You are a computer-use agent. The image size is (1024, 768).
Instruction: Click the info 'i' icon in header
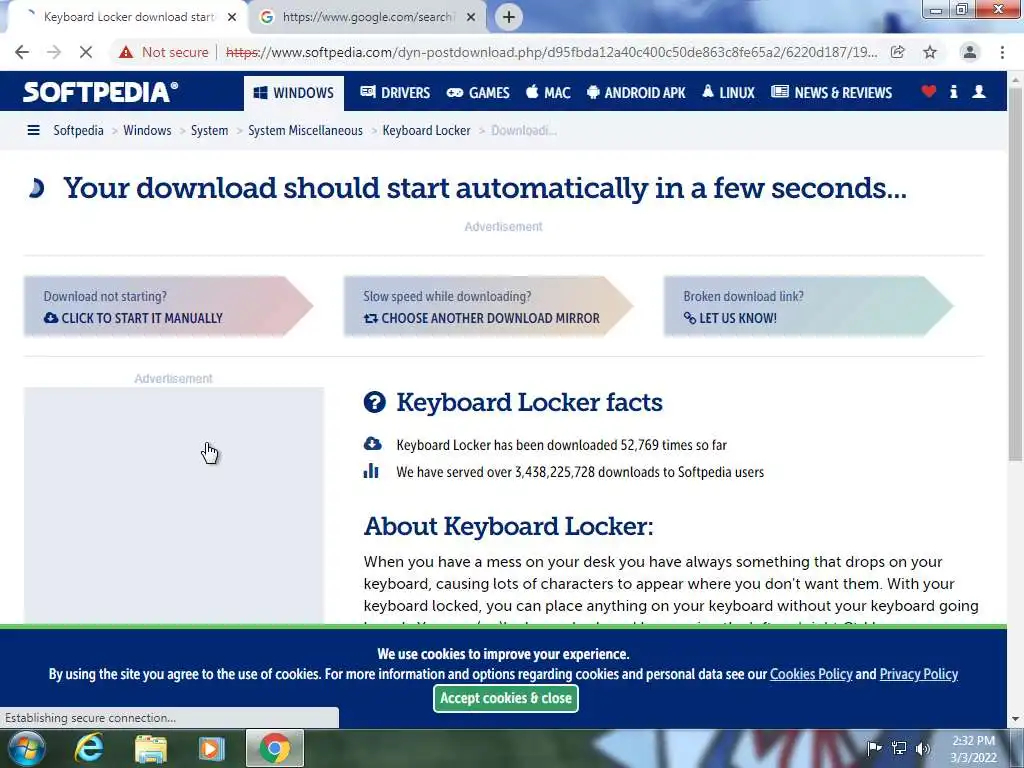[x=953, y=91]
